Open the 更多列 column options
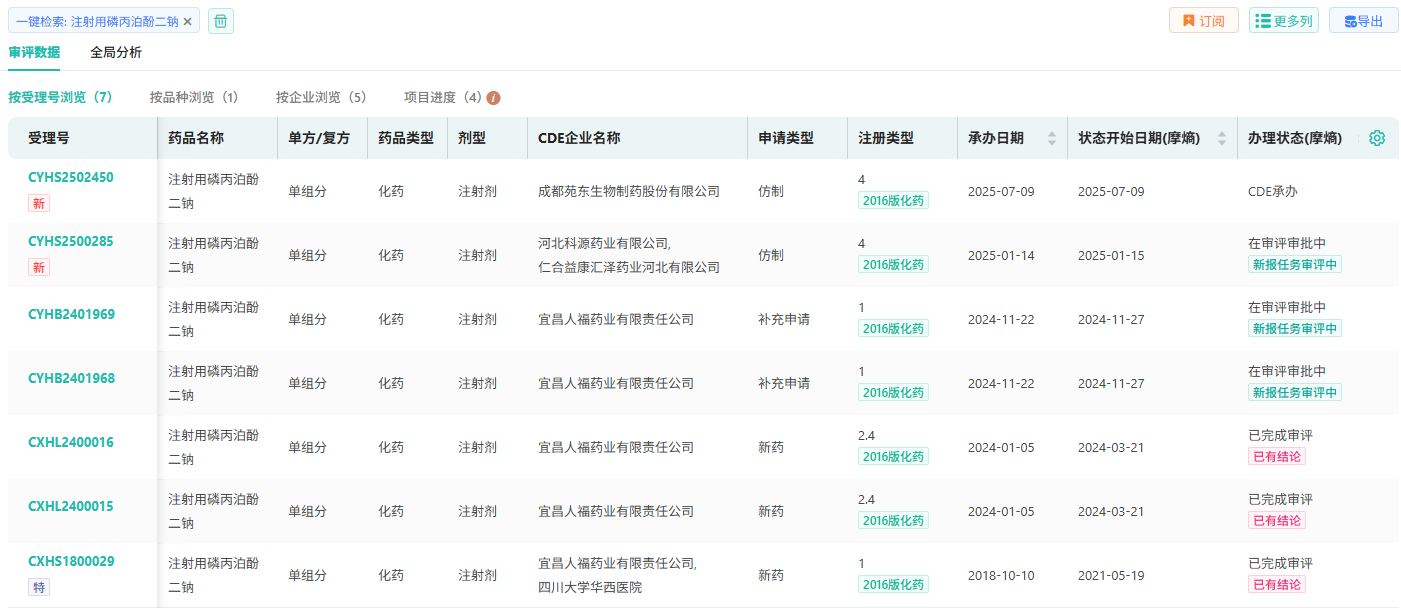The height and width of the screenshot is (608, 1401). pyautogui.click(x=1283, y=21)
